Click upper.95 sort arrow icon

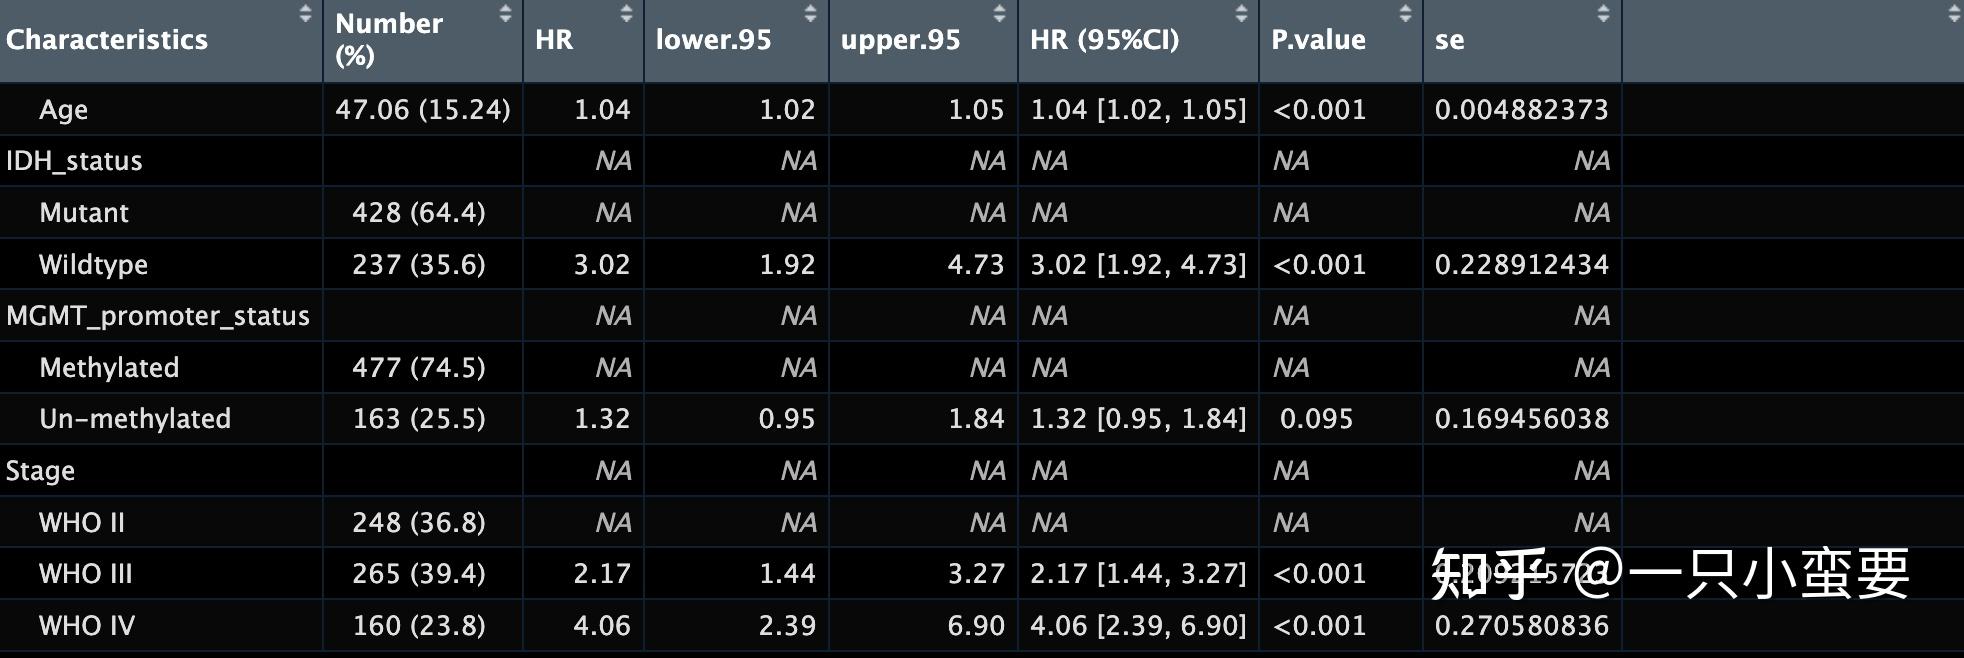click(999, 14)
